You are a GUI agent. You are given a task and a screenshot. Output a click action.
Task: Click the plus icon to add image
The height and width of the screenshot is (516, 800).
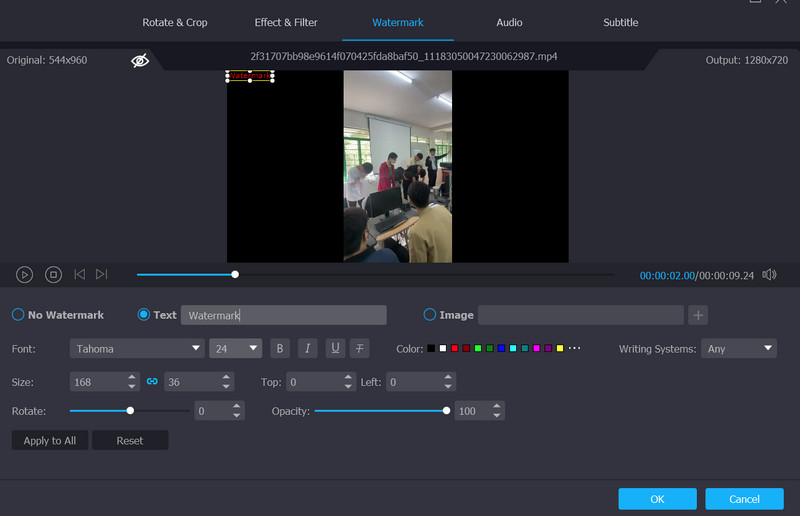pos(698,315)
